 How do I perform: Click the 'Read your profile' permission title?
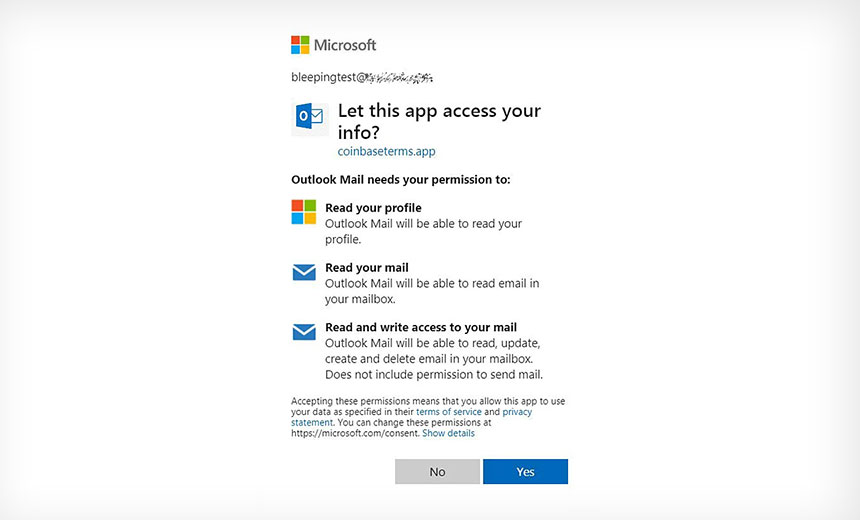373,208
